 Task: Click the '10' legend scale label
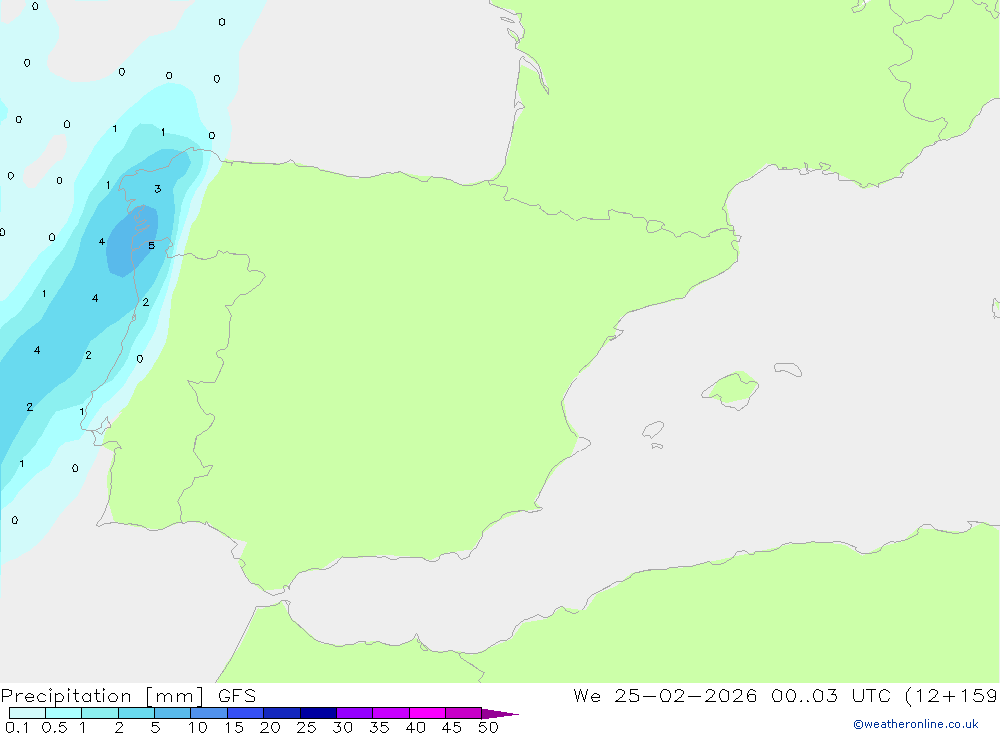(x=198, y=727)
